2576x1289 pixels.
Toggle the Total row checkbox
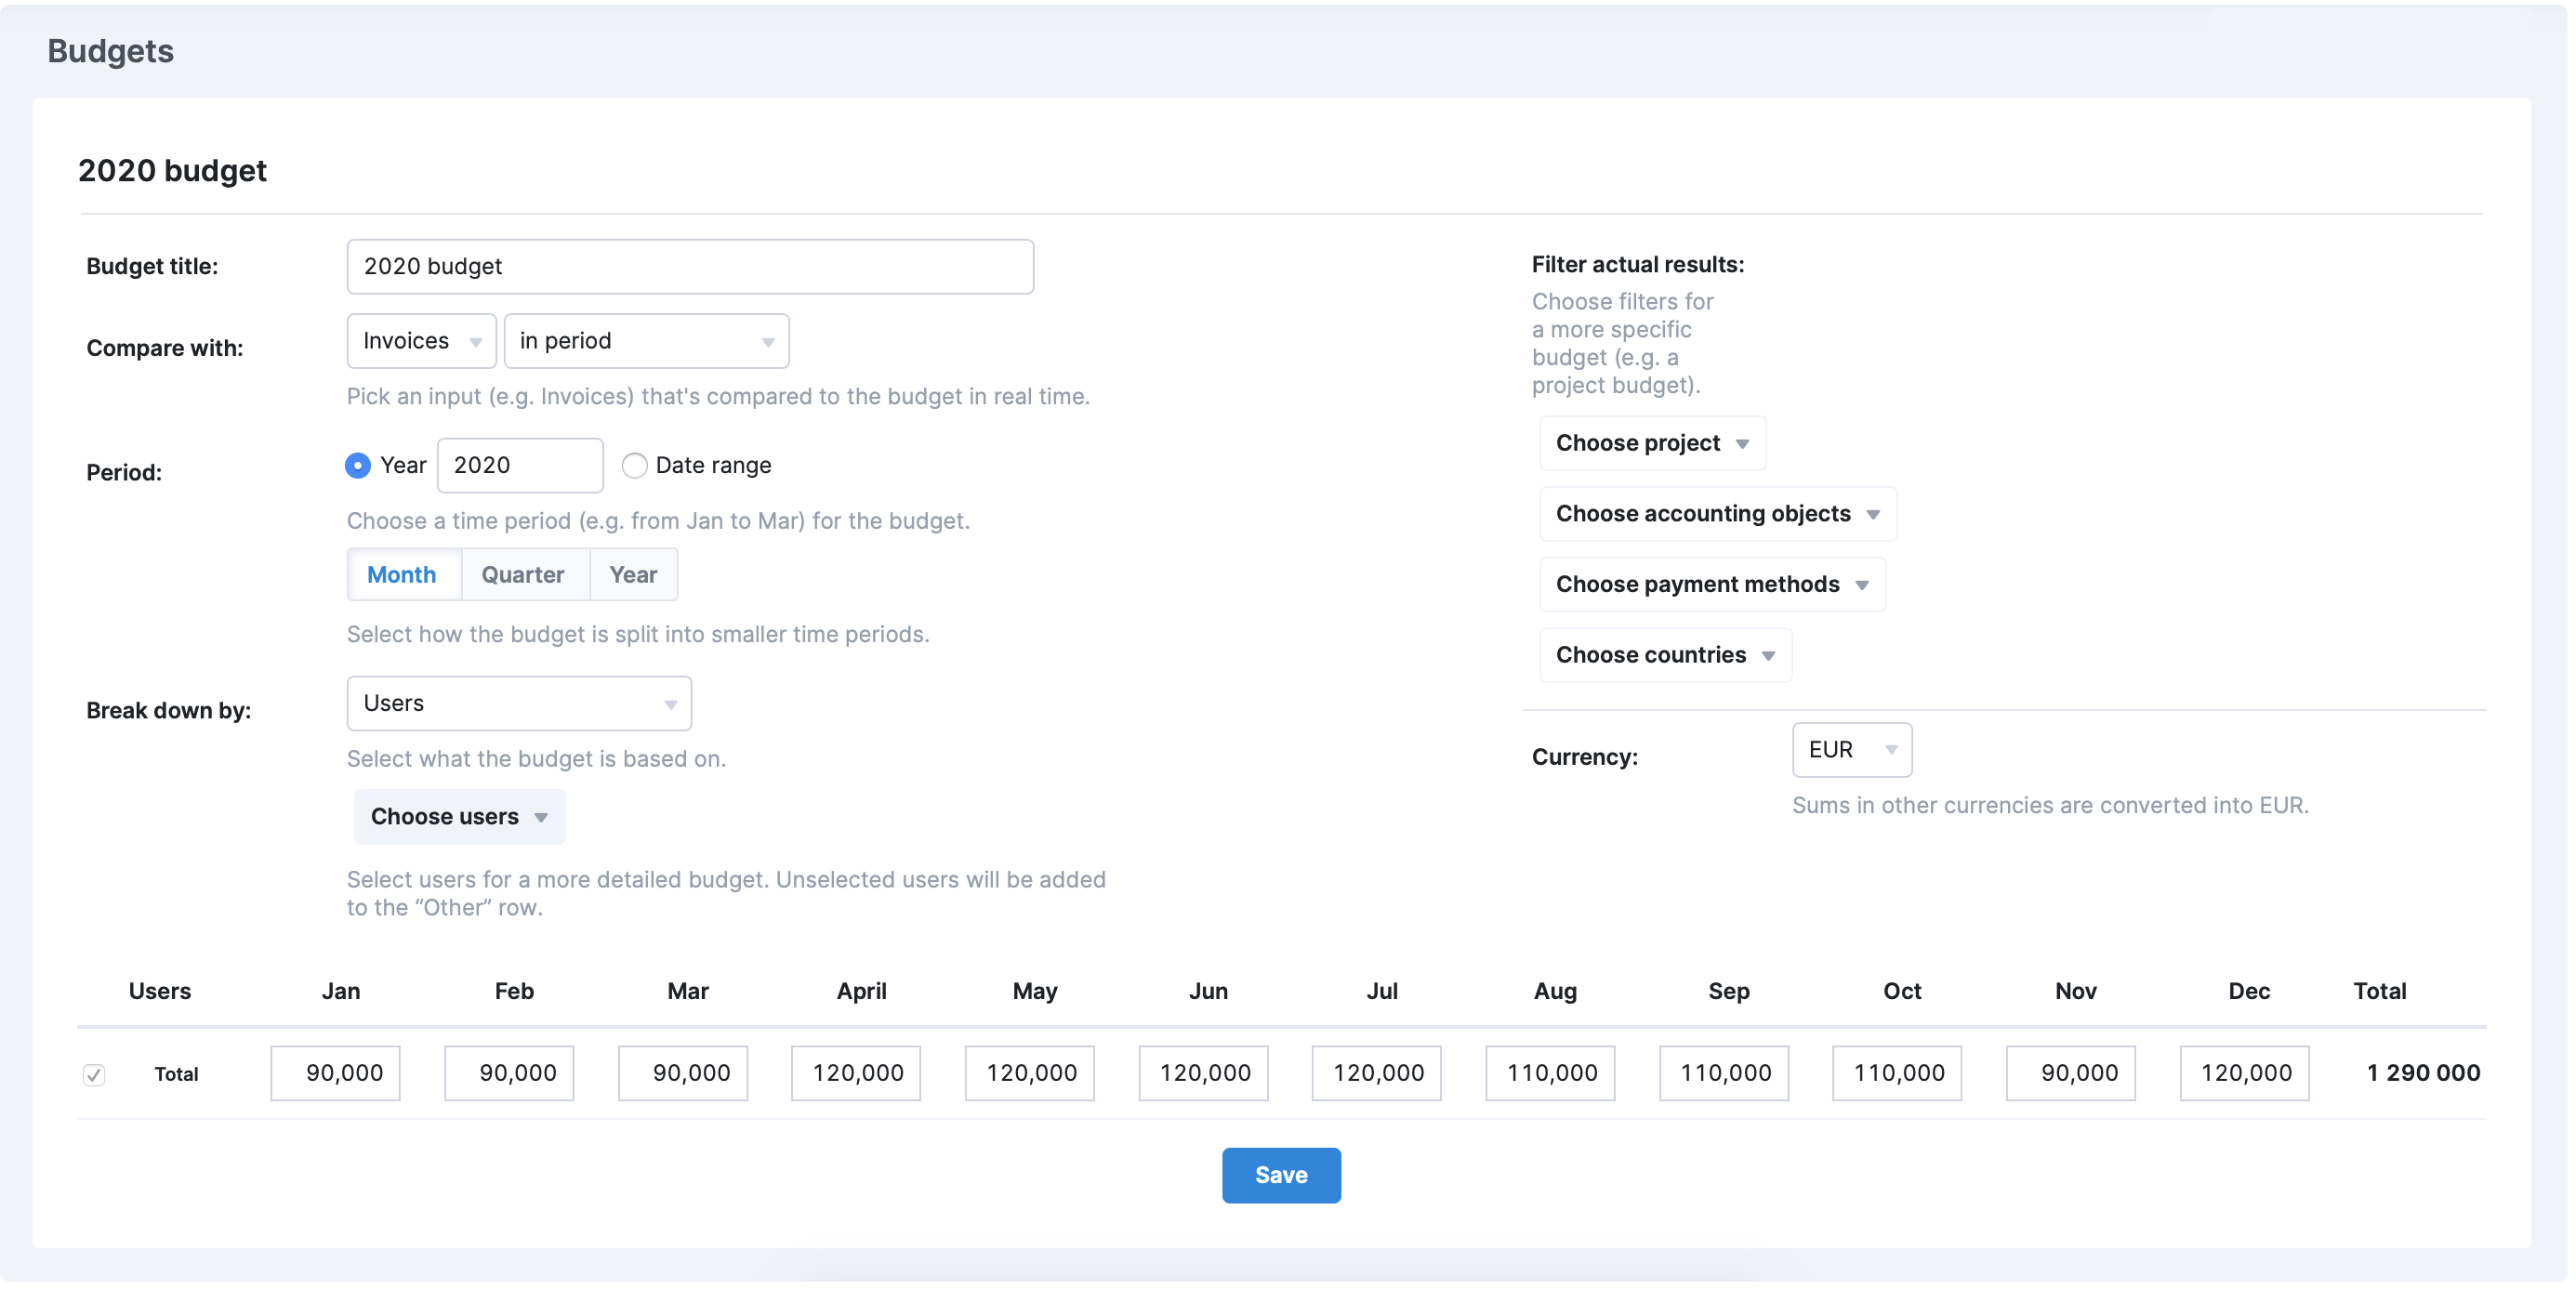94,1074
